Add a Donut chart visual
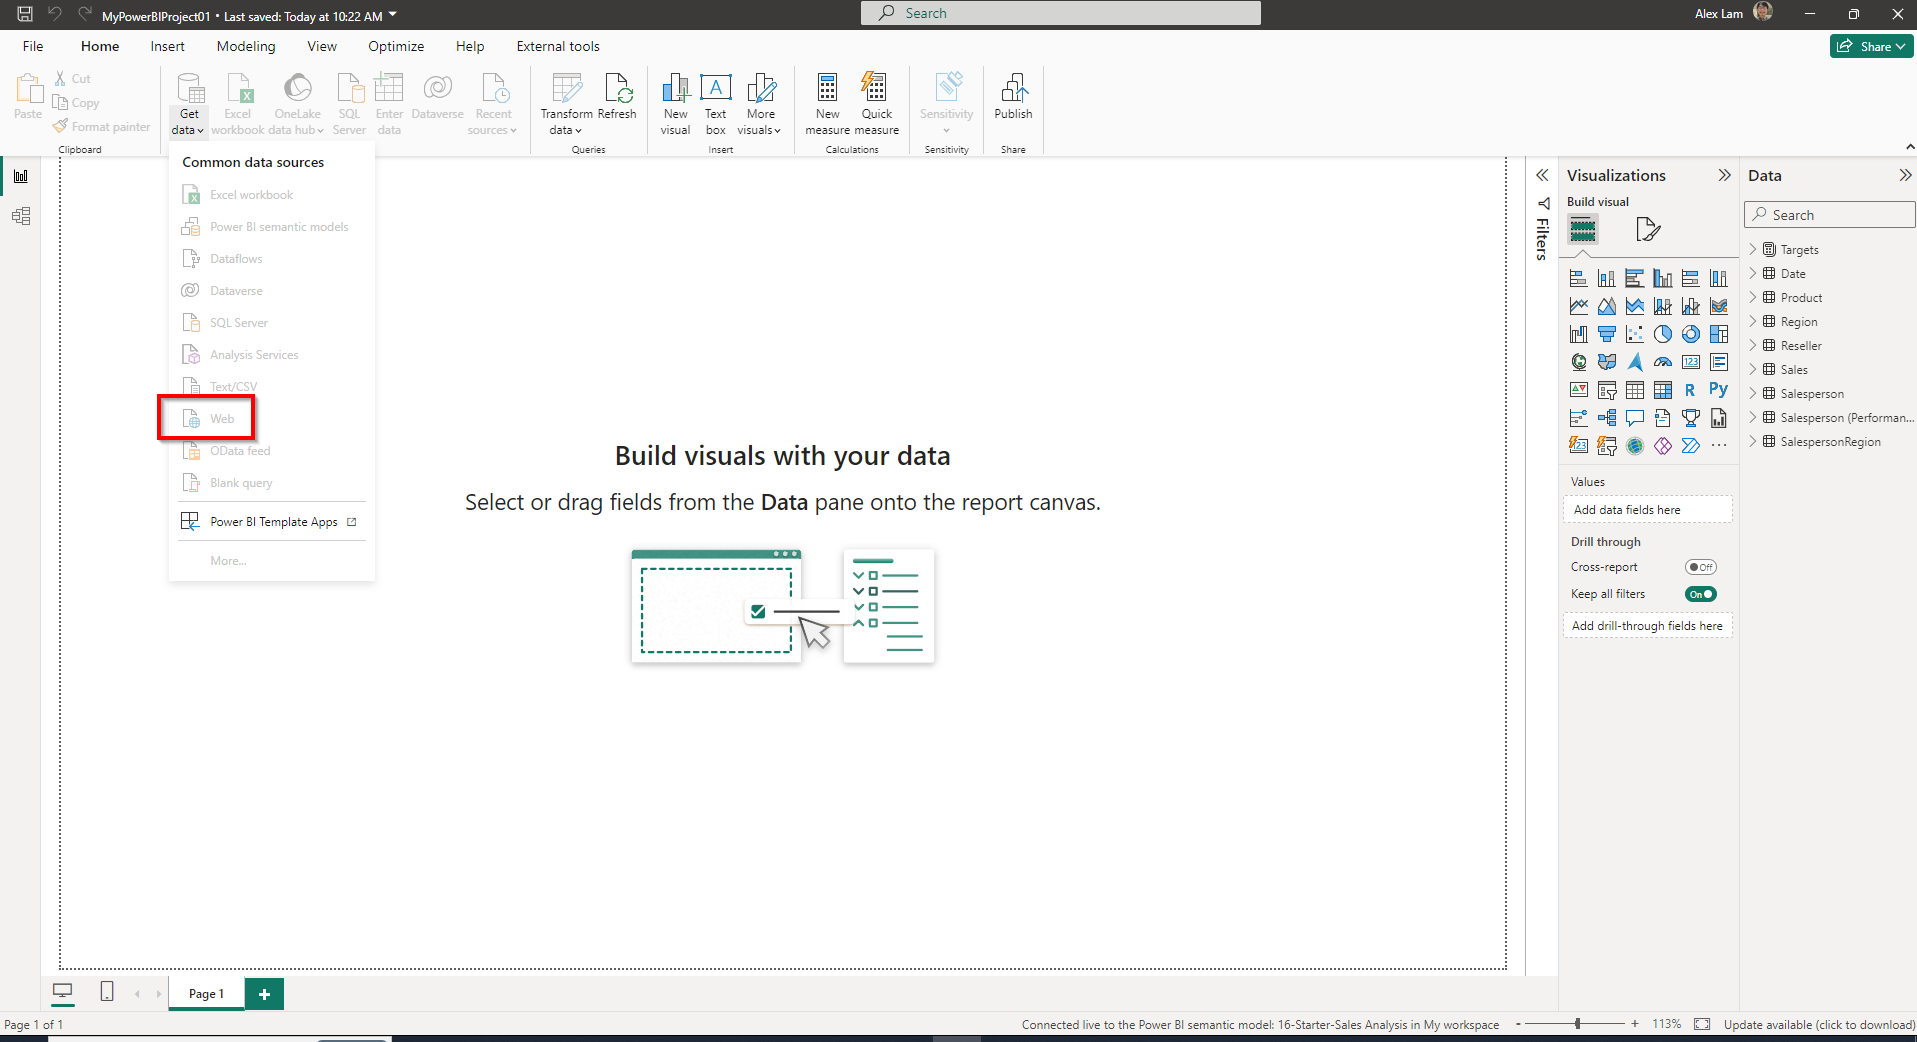This screenshot has height=1042, width=1917. pos(1691,334)
